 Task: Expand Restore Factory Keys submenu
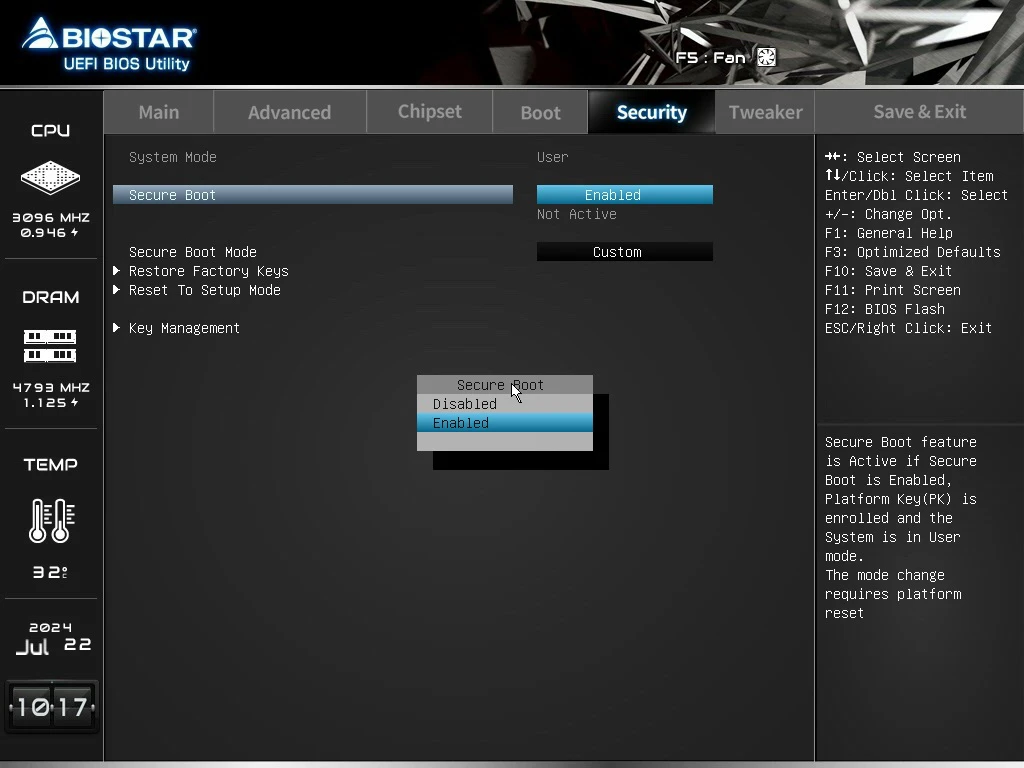click(208, 271)
